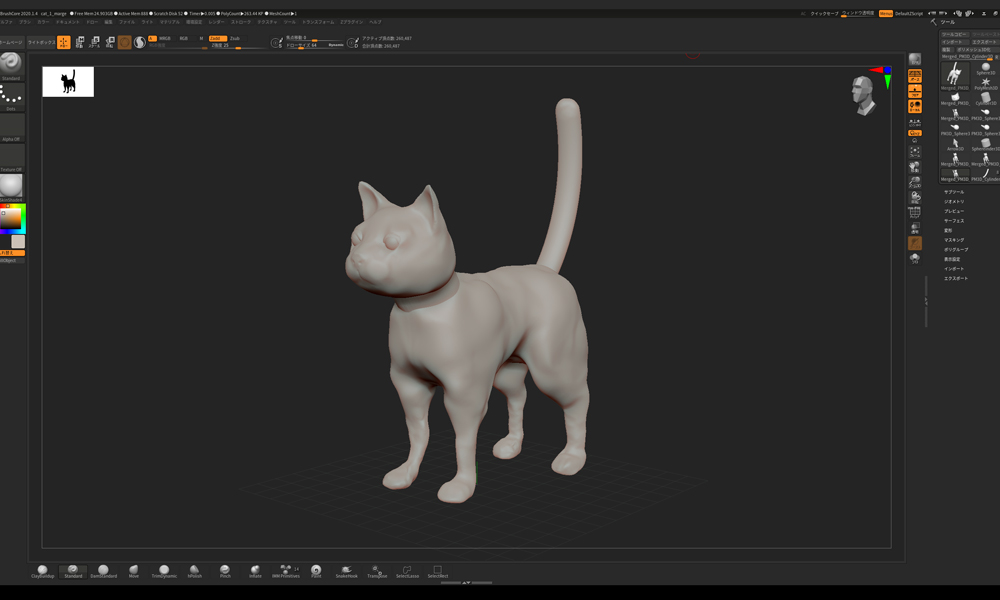Toggle M material mode
This screenshot has width=1000, height=600.
tap(202, 38)
